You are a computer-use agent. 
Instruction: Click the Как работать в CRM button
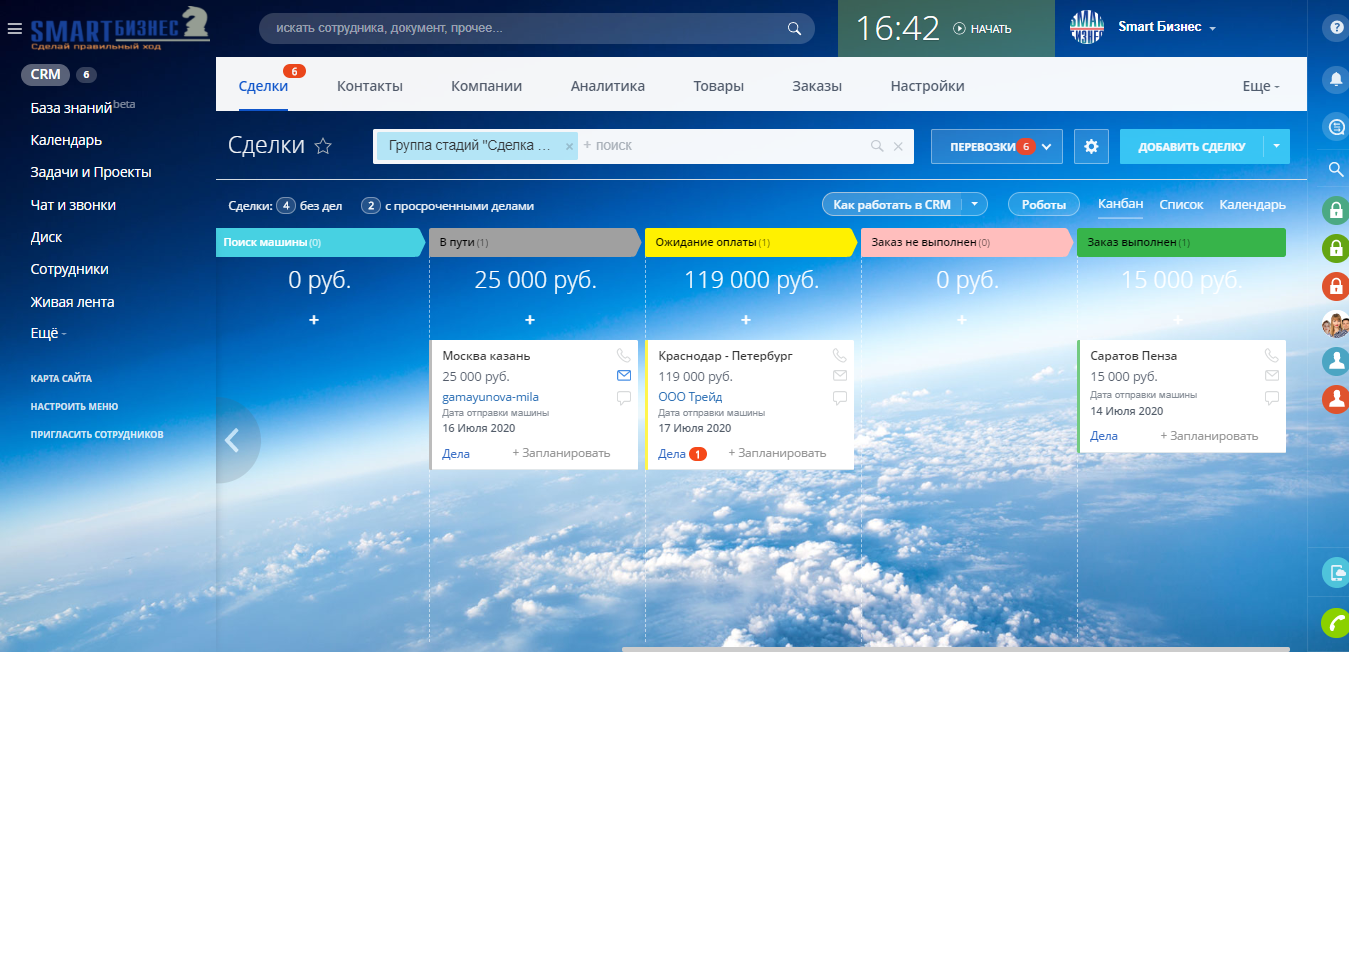(x=892, y=204)
